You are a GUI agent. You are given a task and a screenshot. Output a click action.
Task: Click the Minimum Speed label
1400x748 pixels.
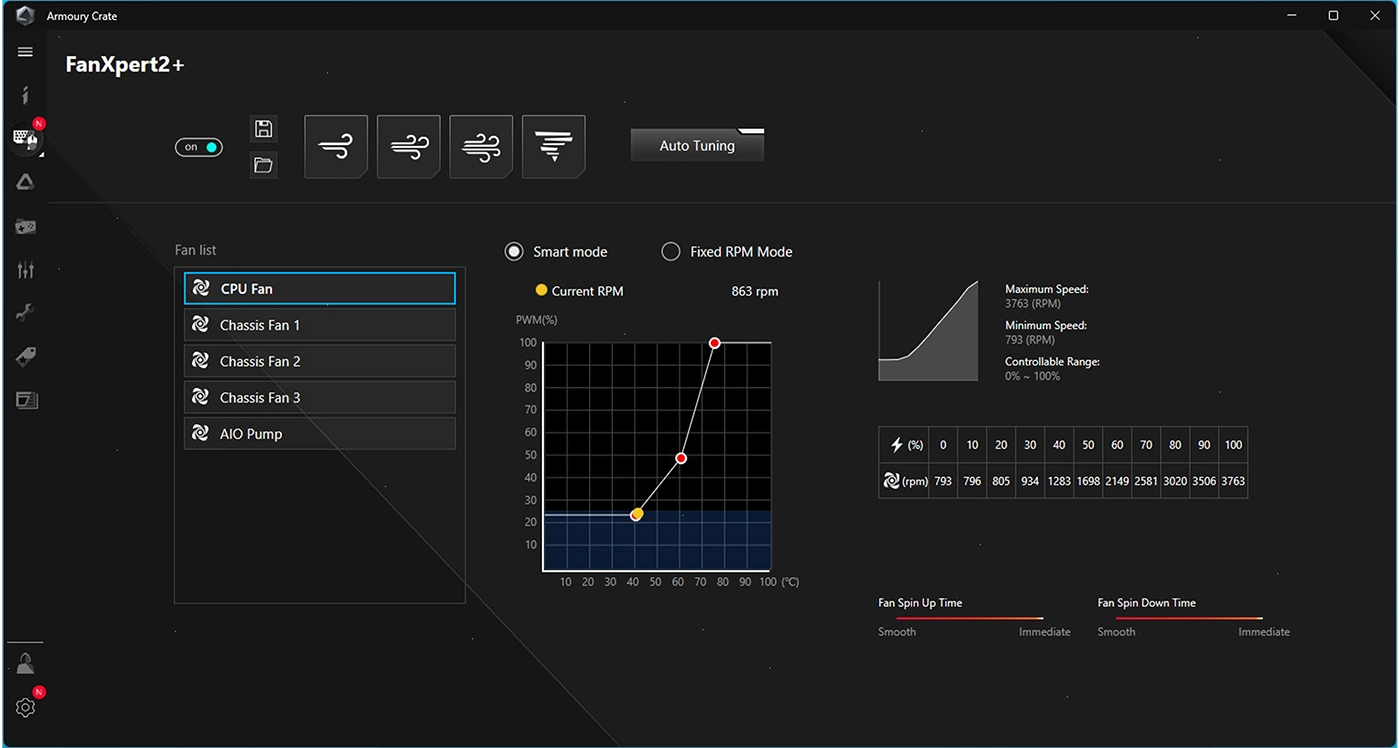1046,325
